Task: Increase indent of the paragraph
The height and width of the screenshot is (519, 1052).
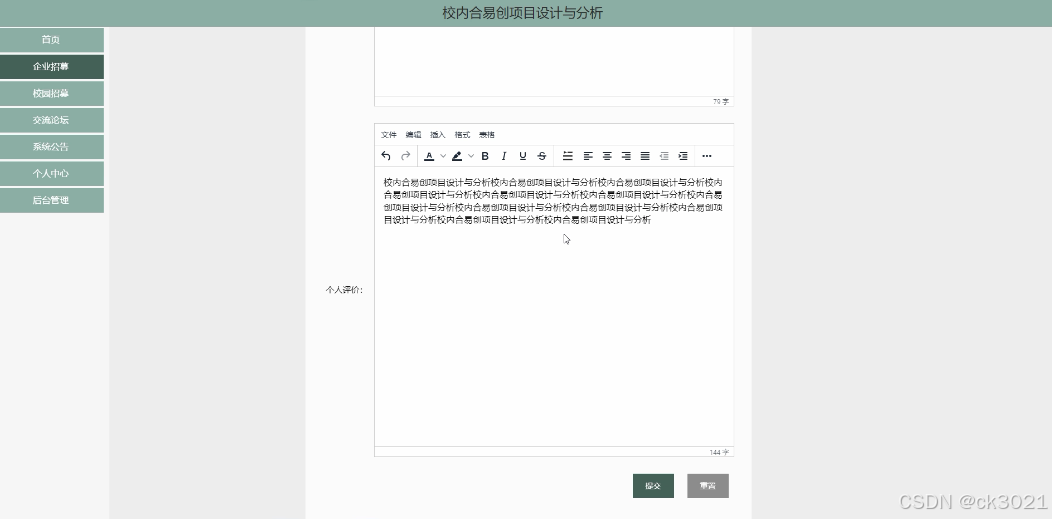Action: (683, 156)
